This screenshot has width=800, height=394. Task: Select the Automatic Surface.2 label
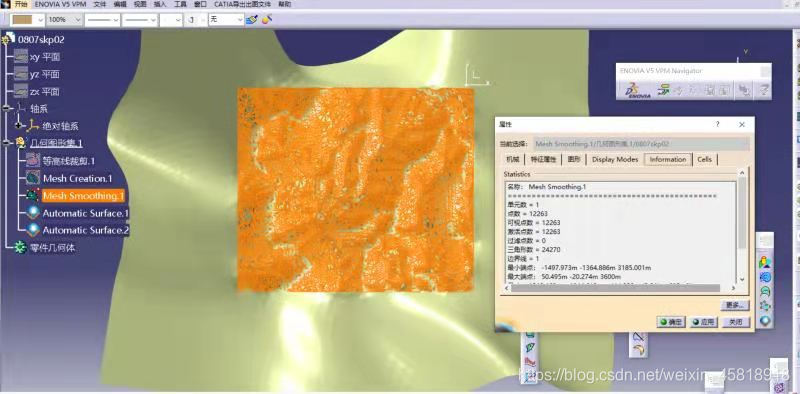point(86,231)
